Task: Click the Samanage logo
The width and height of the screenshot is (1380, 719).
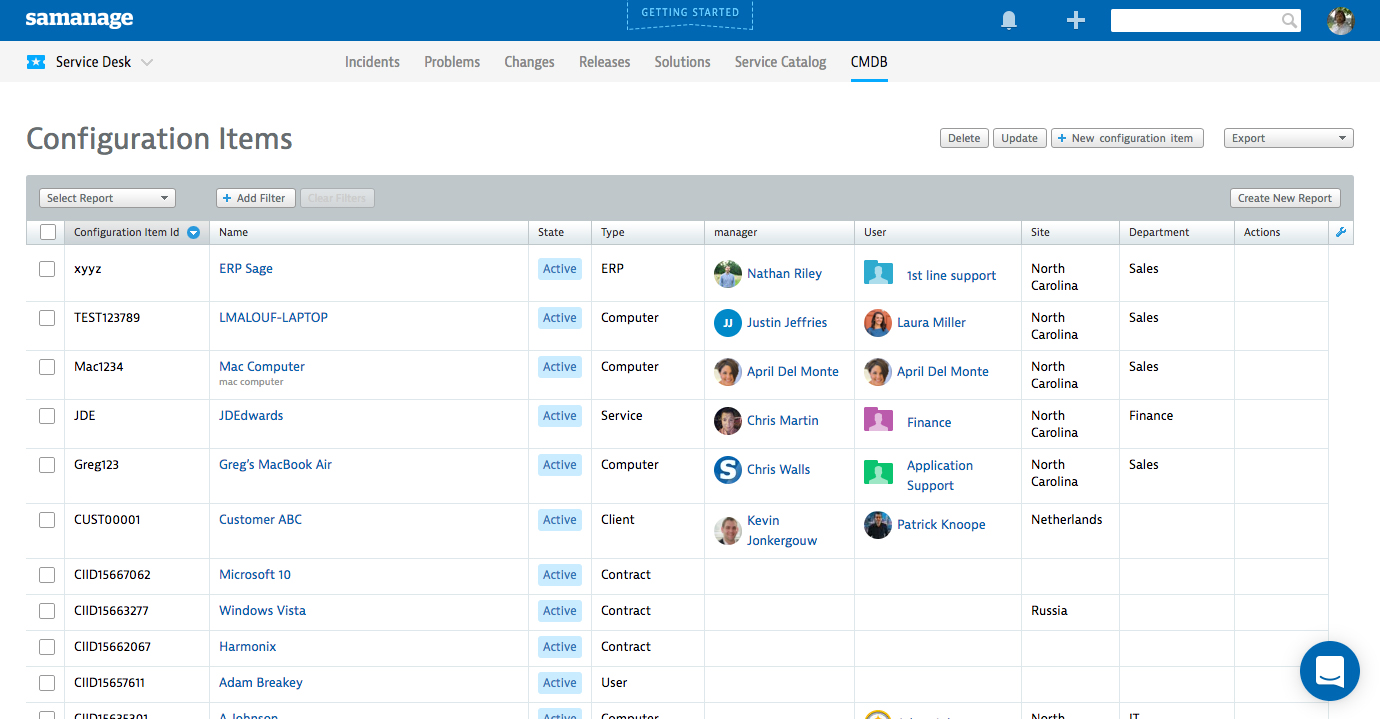Action: pos(79,19)
